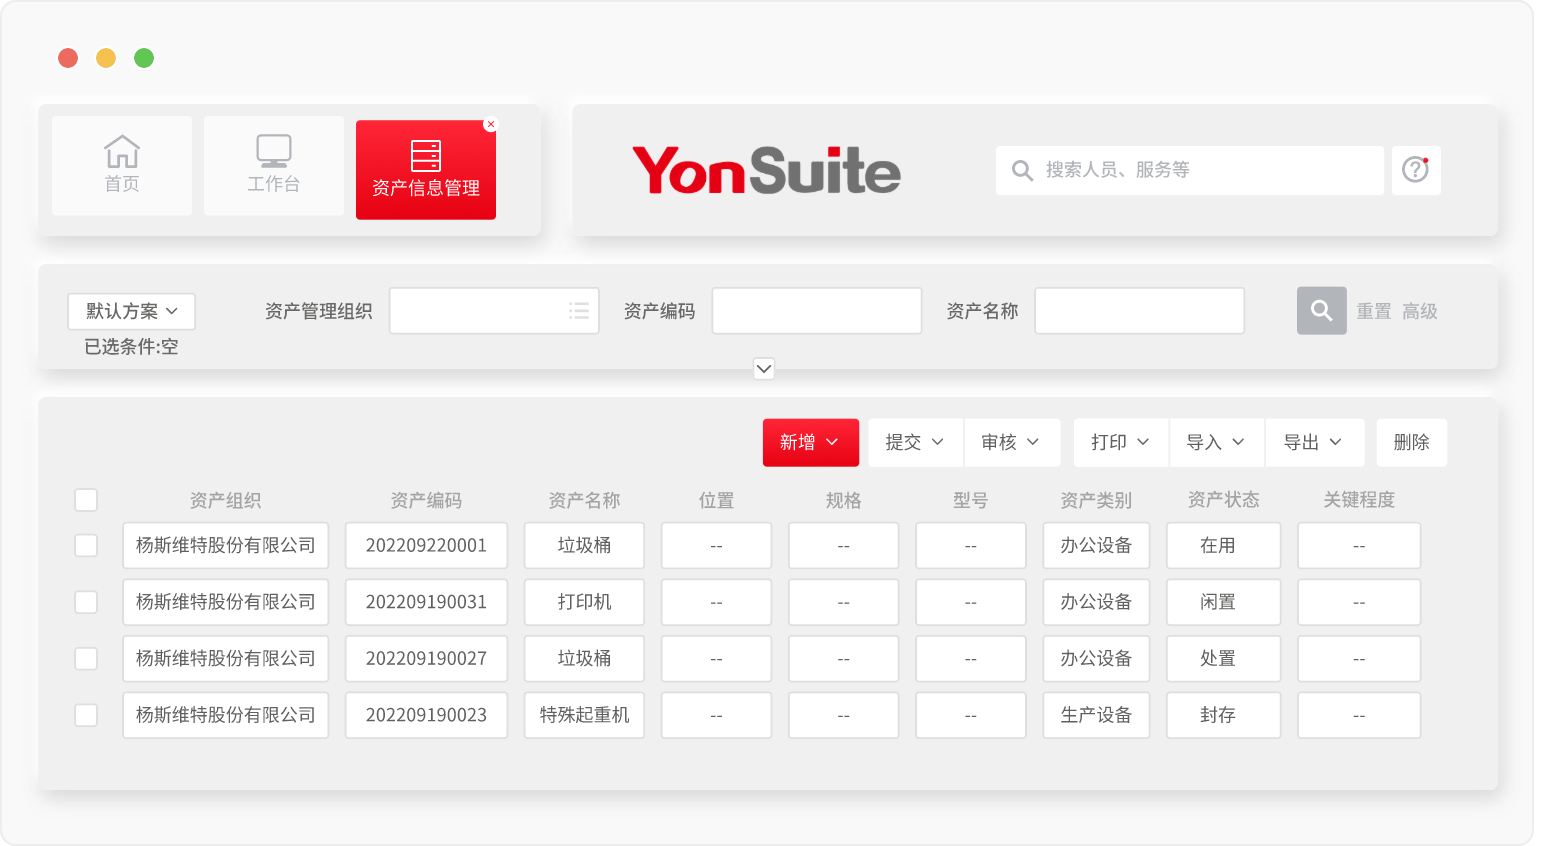Open the 新增 dropdown button
This screenshot has width=1542, height=846.
pos(810,442)
